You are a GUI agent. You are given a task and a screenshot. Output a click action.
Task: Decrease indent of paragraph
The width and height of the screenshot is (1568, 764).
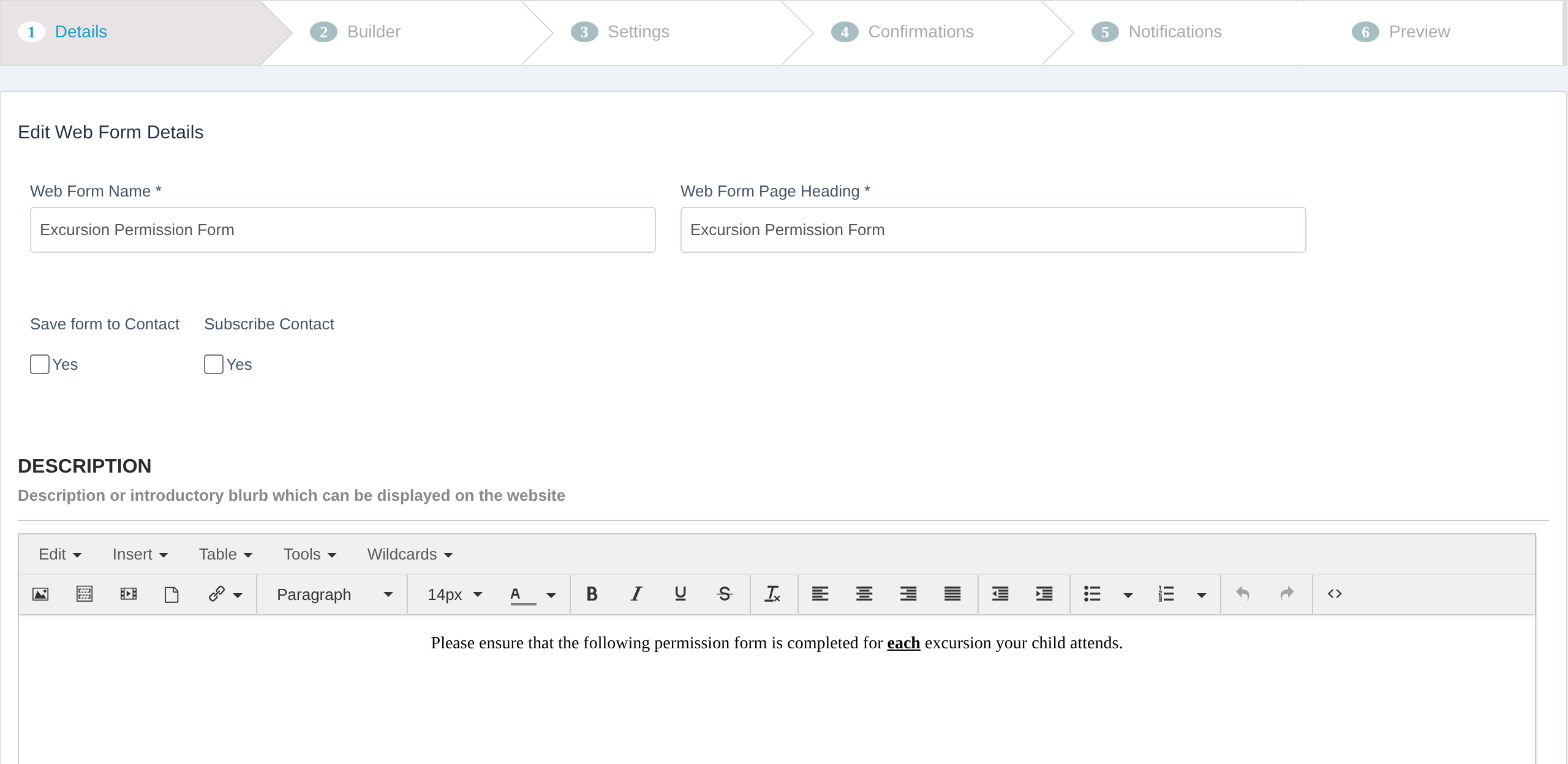[x=1000, y=594]
